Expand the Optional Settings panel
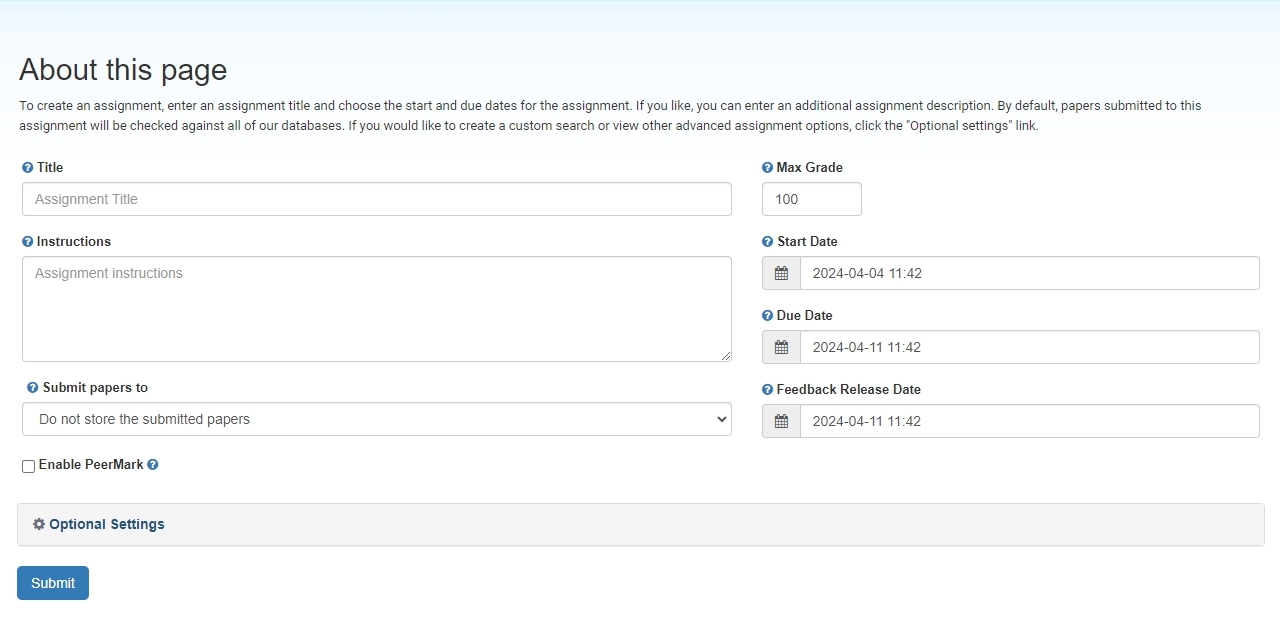 click(x=107, y=524)
